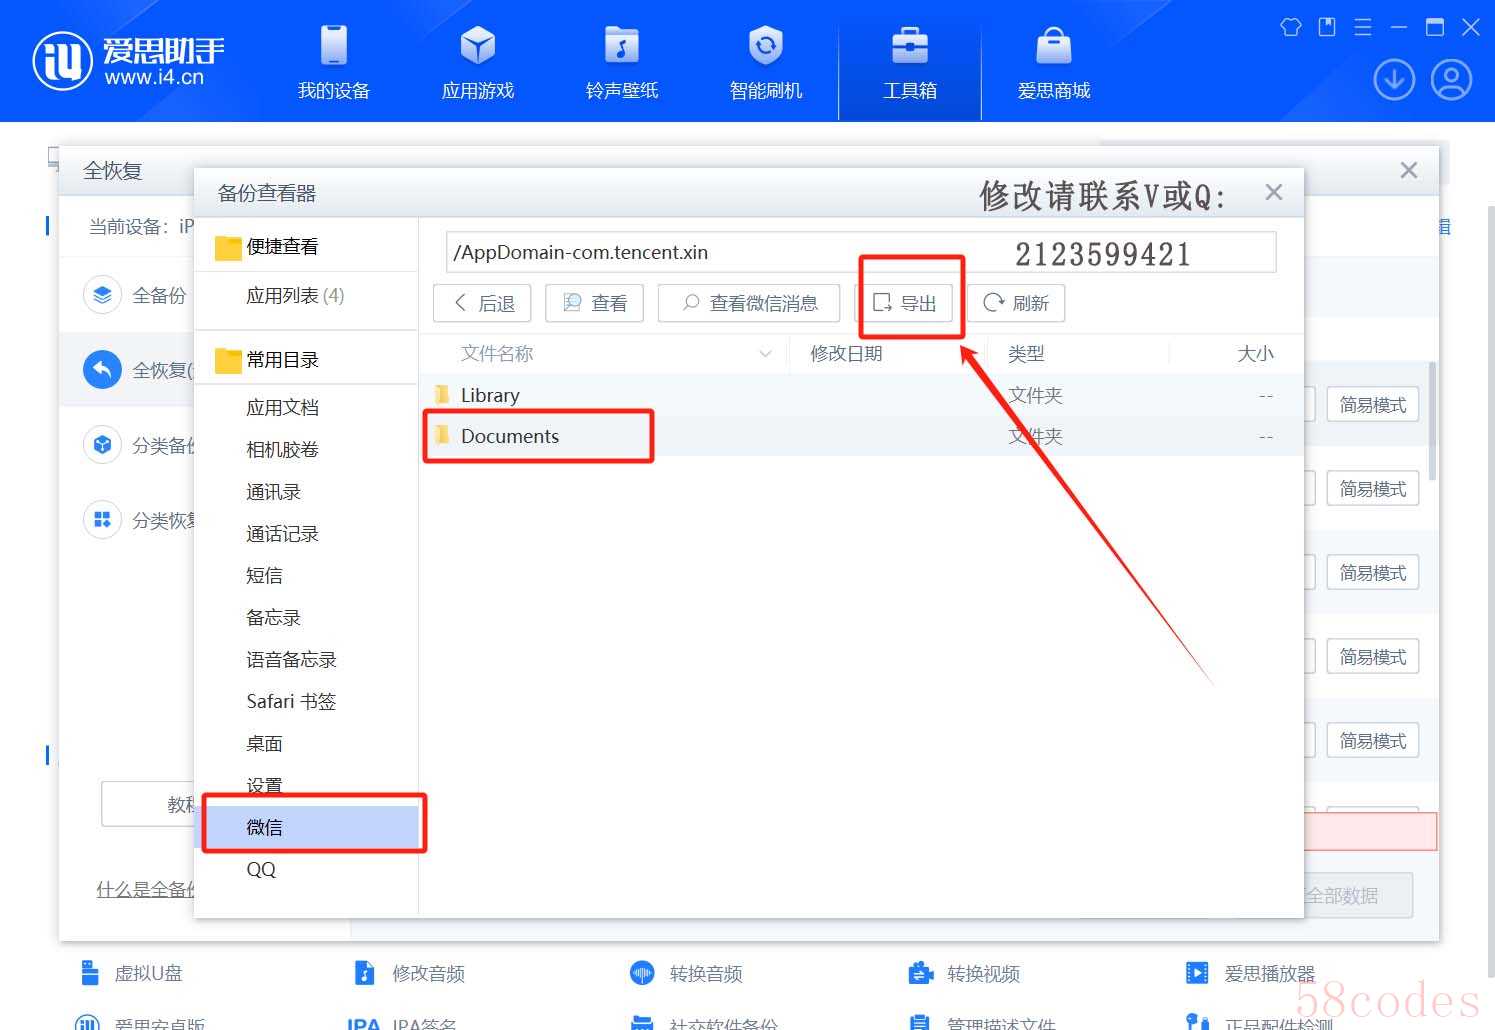Expand 常用目录 folder group
This screenshot has height=1030, width=1495.
click(266, 360)
